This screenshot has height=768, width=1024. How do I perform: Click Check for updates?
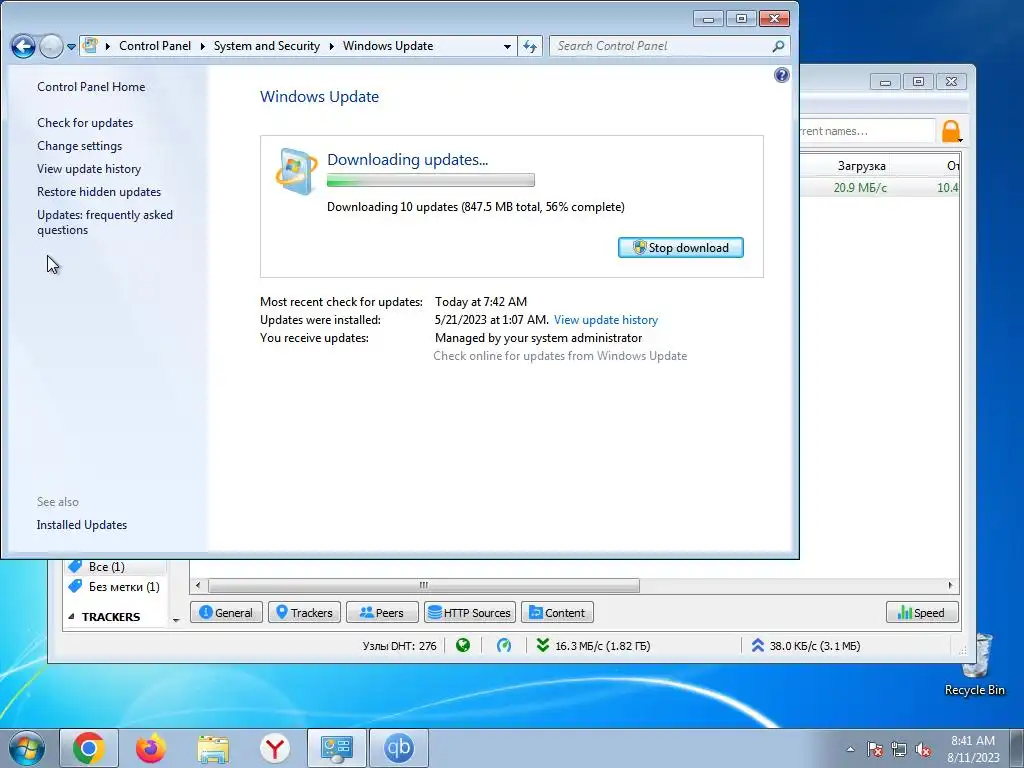tap(85, 123)
